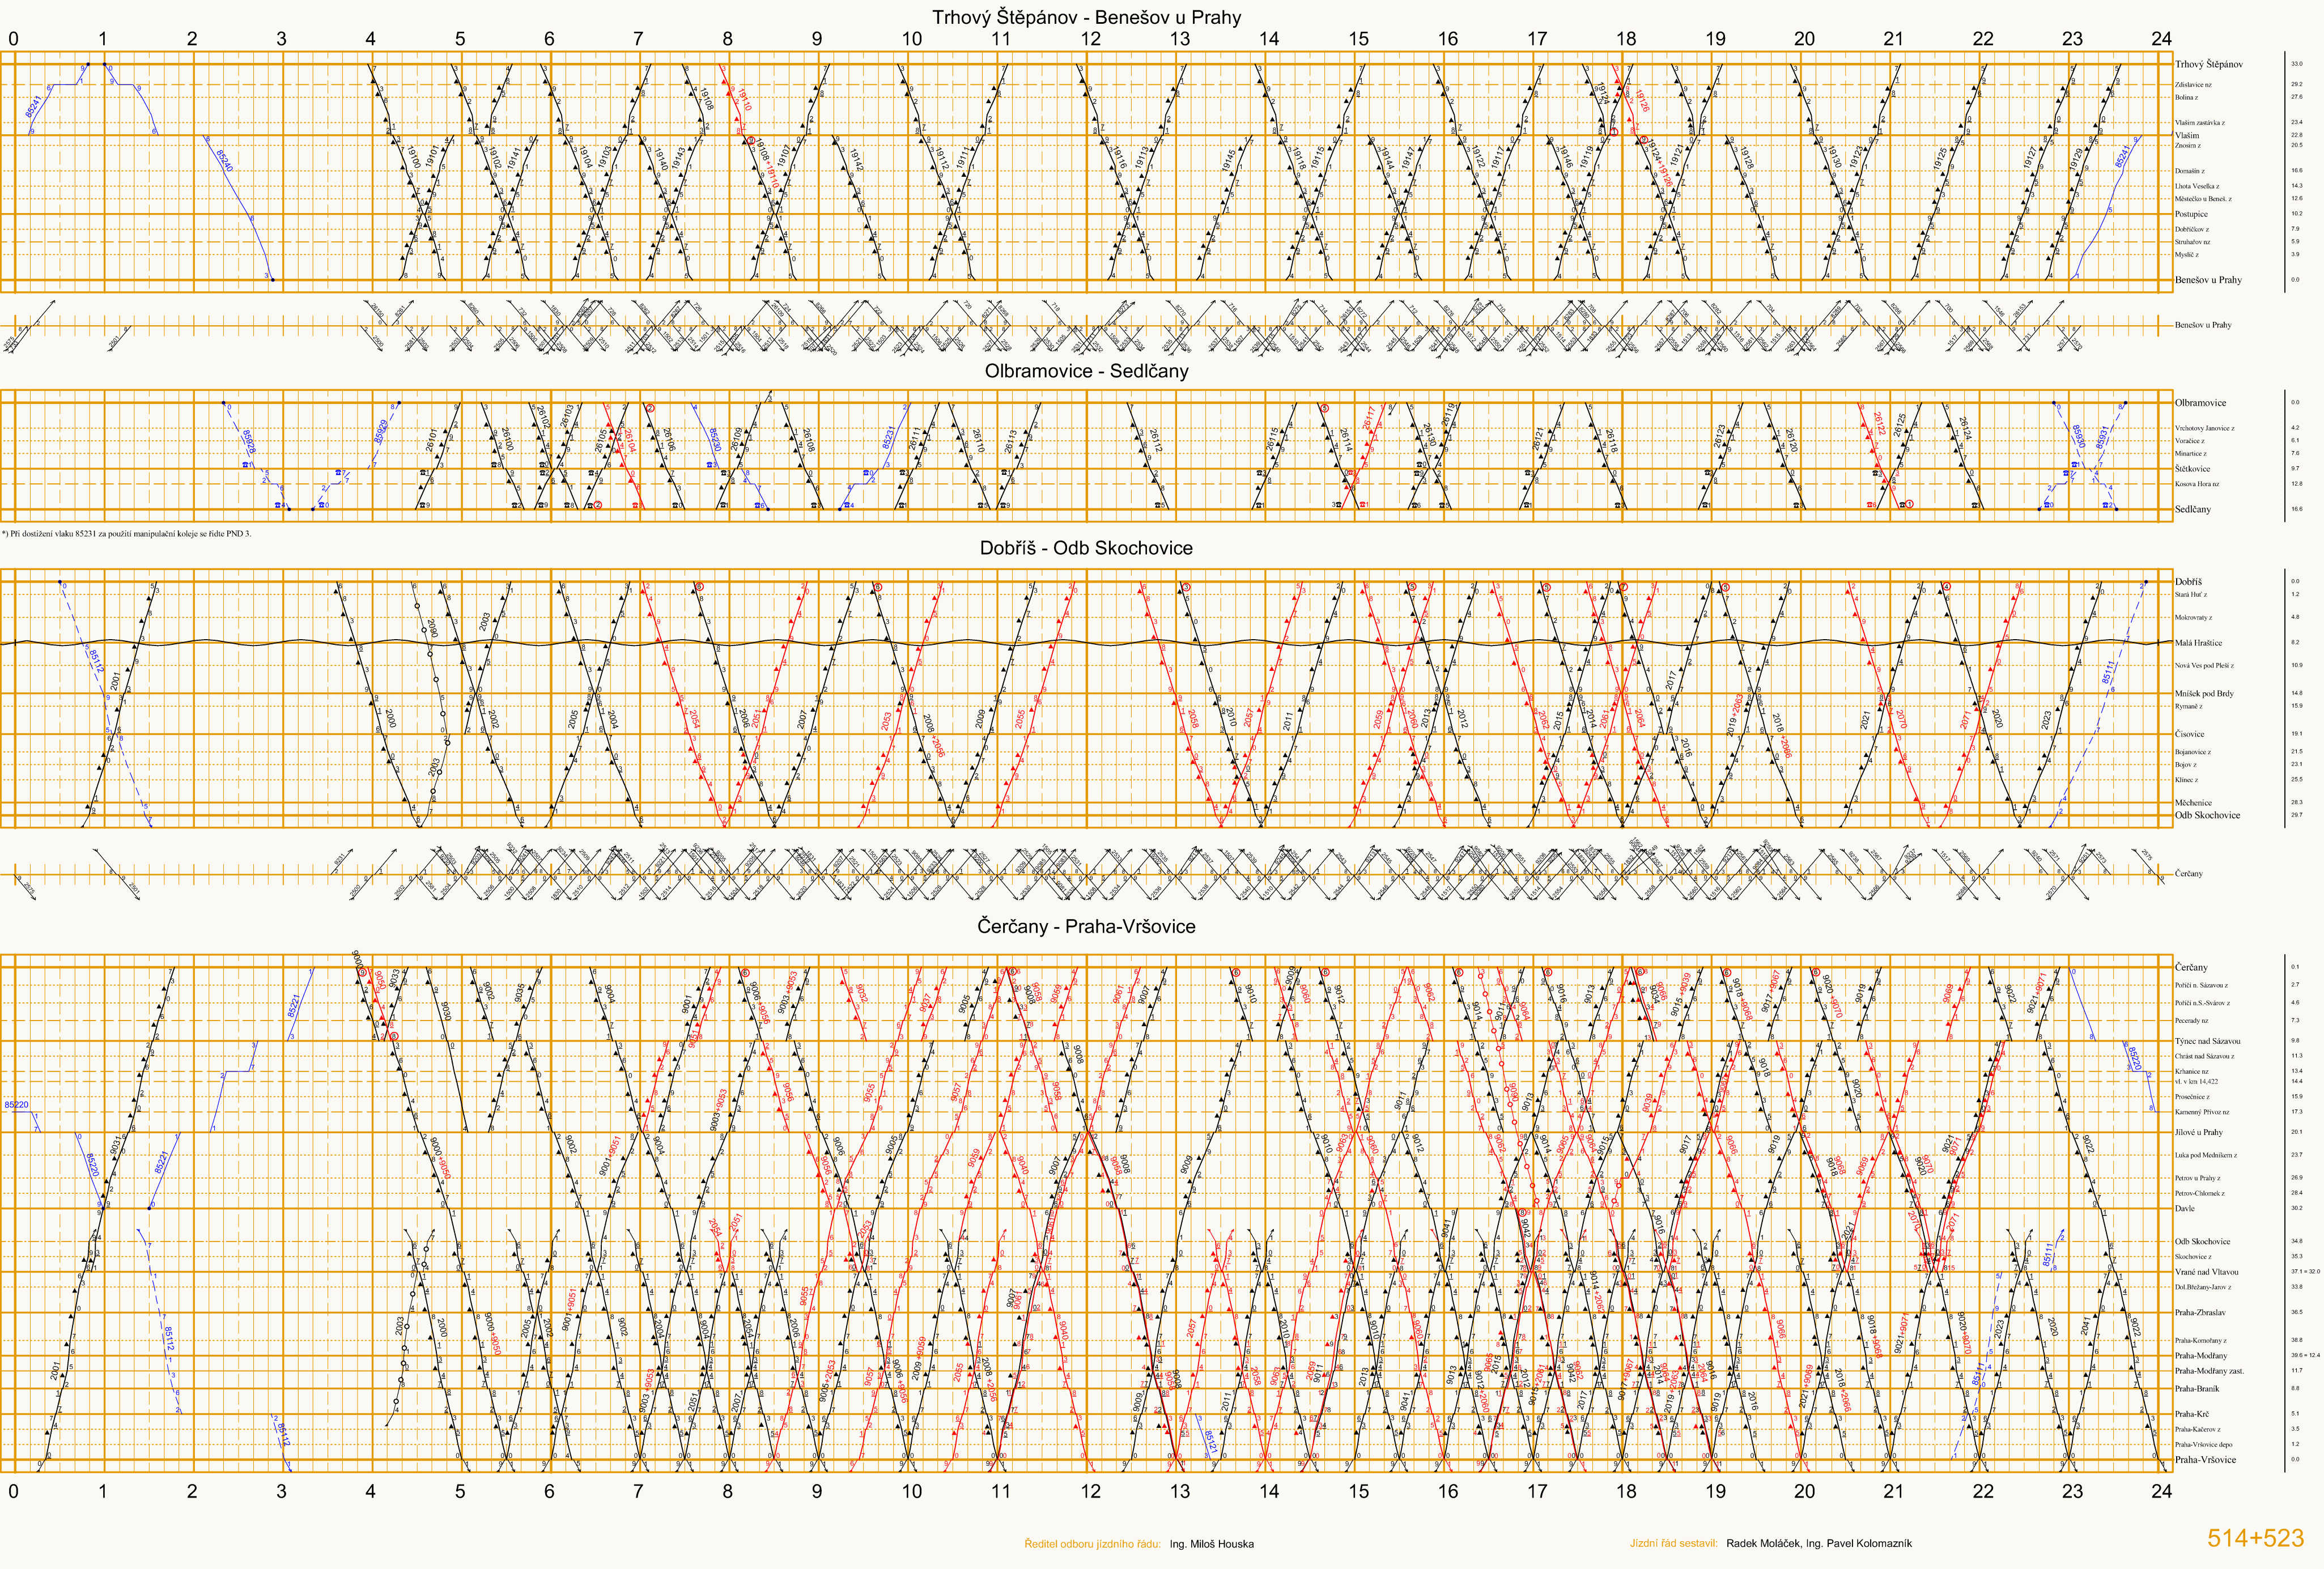Click blue train number 85220 at left edge

pyautogui.click(x=16, y=1105)
